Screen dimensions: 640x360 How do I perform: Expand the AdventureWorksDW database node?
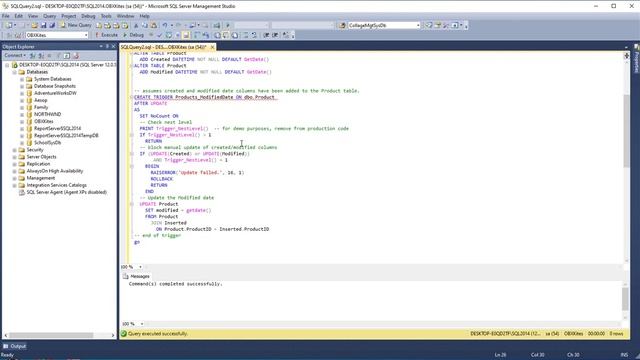22,93
